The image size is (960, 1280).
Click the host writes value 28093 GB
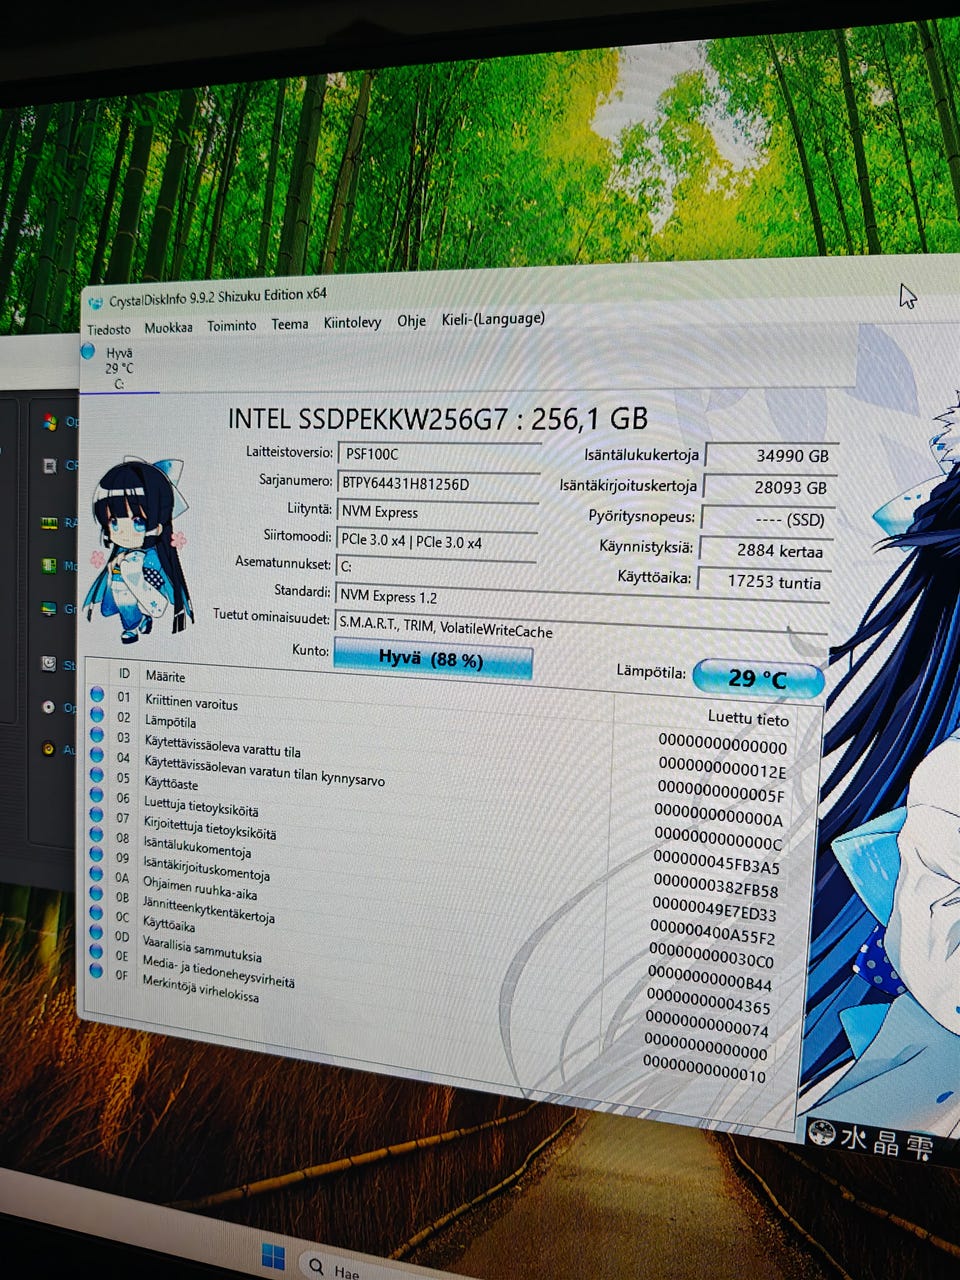(768, 488)
